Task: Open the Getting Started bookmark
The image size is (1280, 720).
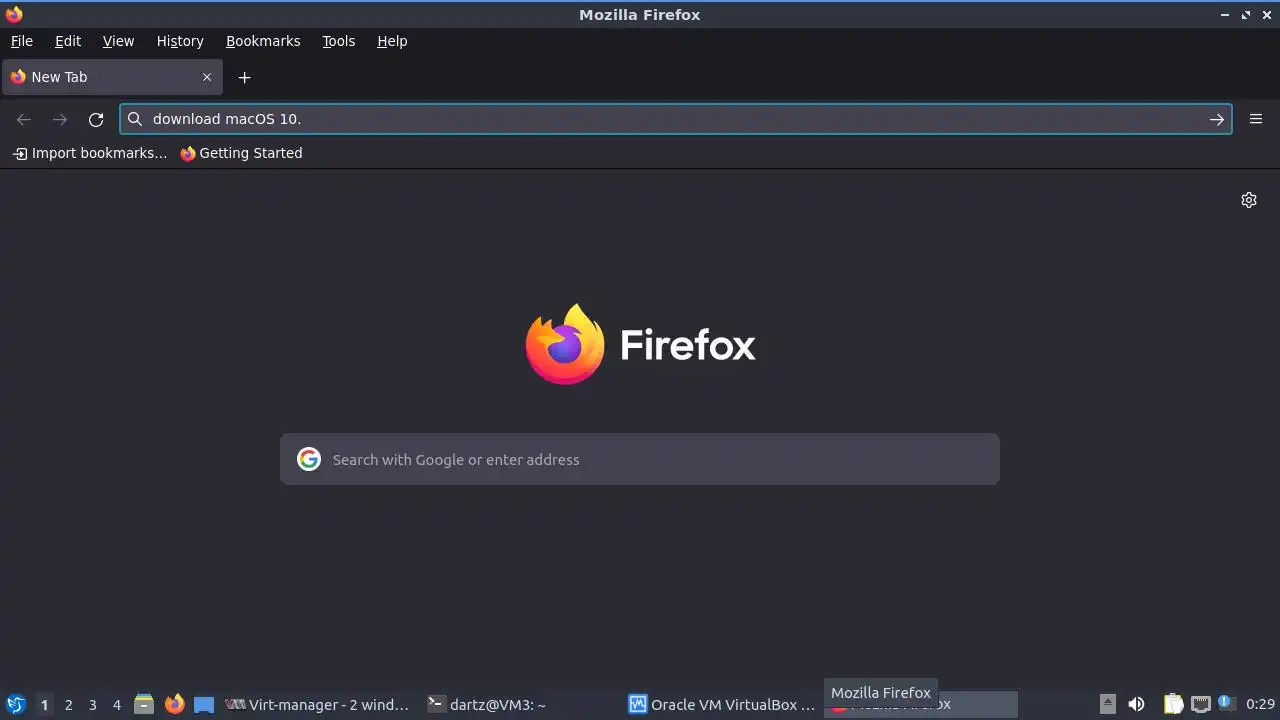Action: (x=241, y=153)
